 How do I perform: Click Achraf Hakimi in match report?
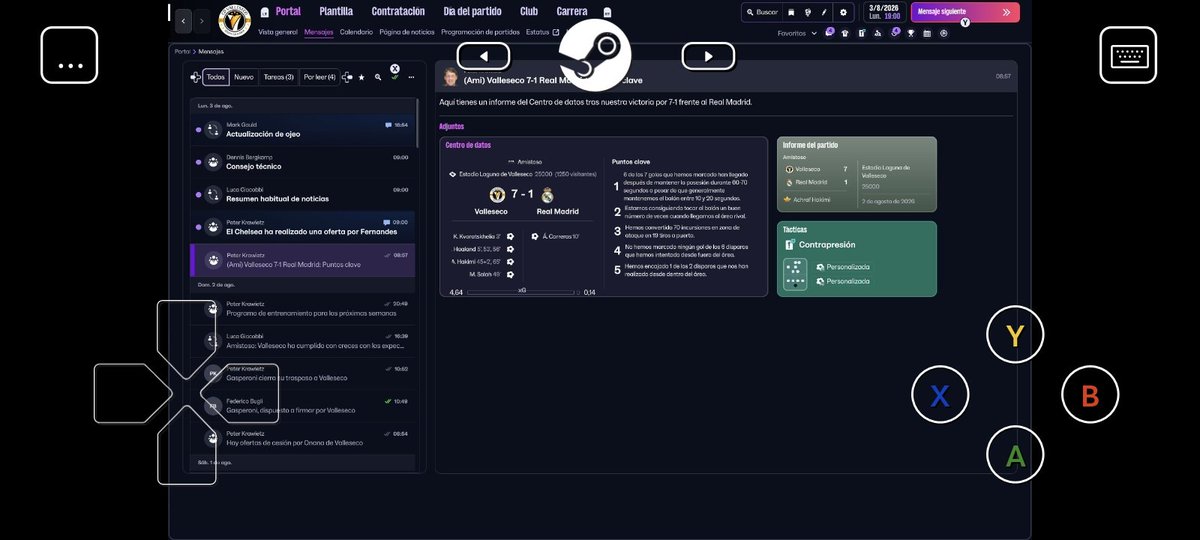click(814, 199)
